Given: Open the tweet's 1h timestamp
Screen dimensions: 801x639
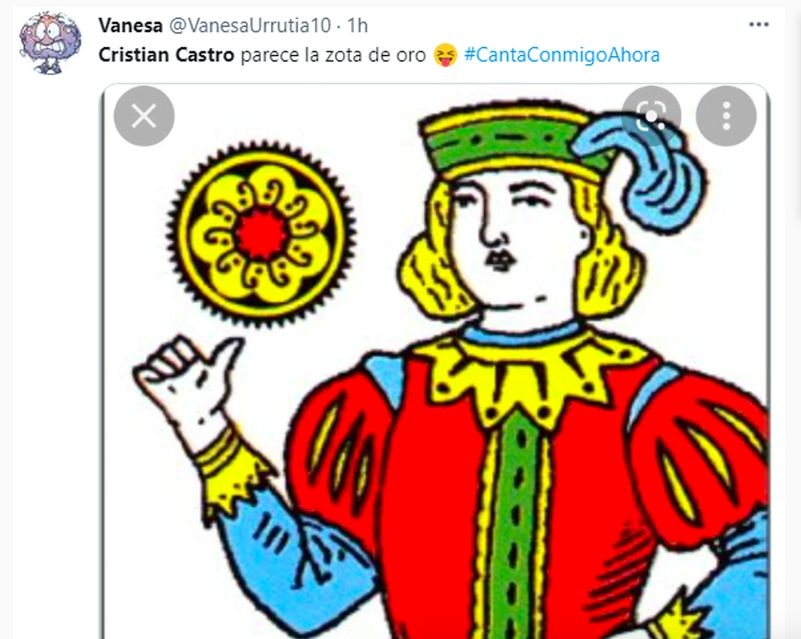Looking at the screenshot, I should 358,25.
